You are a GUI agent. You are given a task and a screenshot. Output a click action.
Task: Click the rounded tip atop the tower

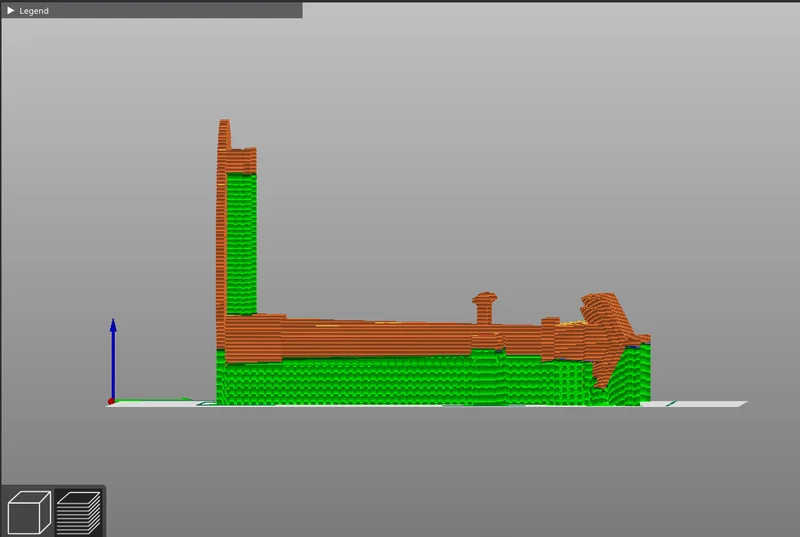coord(224,134)
